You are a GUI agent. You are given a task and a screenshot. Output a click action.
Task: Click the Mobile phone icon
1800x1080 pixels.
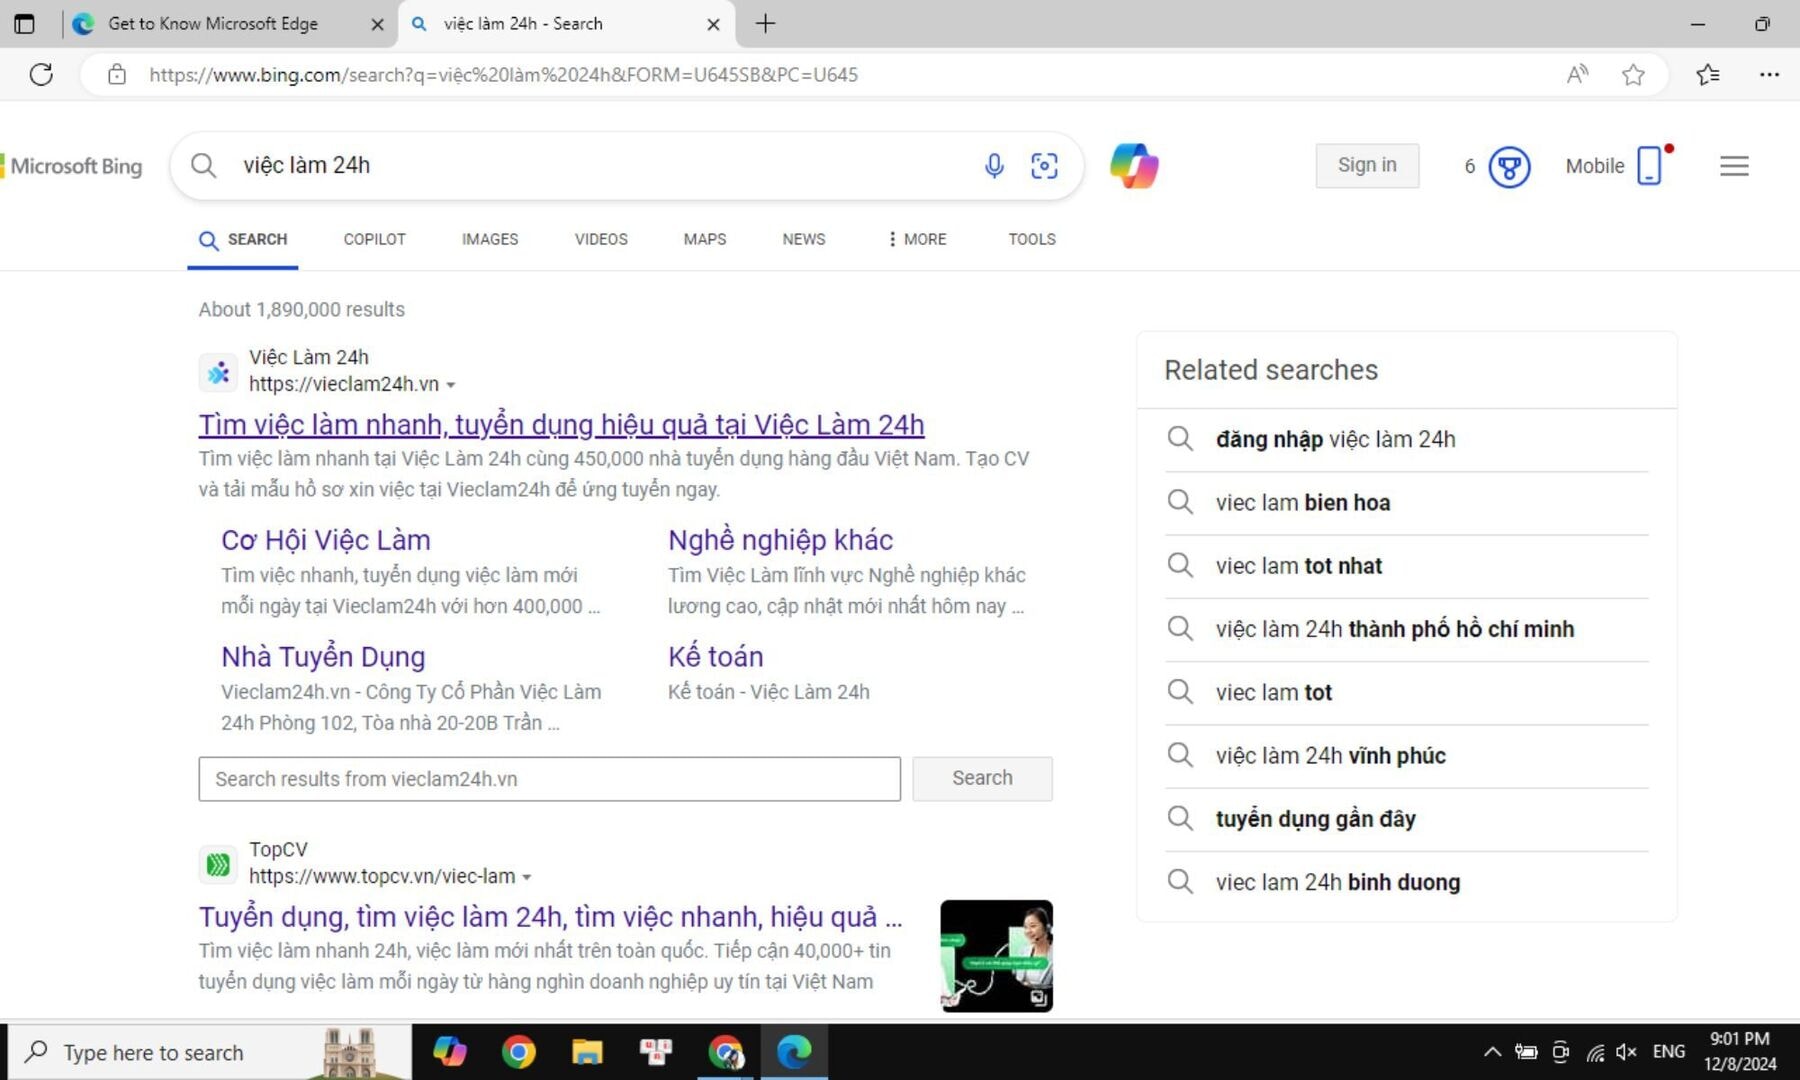1650,165
